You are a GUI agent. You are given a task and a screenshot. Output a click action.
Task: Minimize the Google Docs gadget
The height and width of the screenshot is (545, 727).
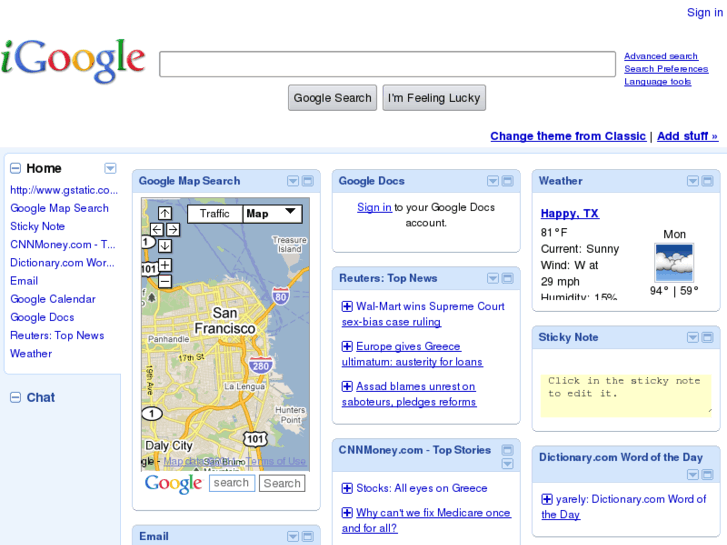coord(508,181)
